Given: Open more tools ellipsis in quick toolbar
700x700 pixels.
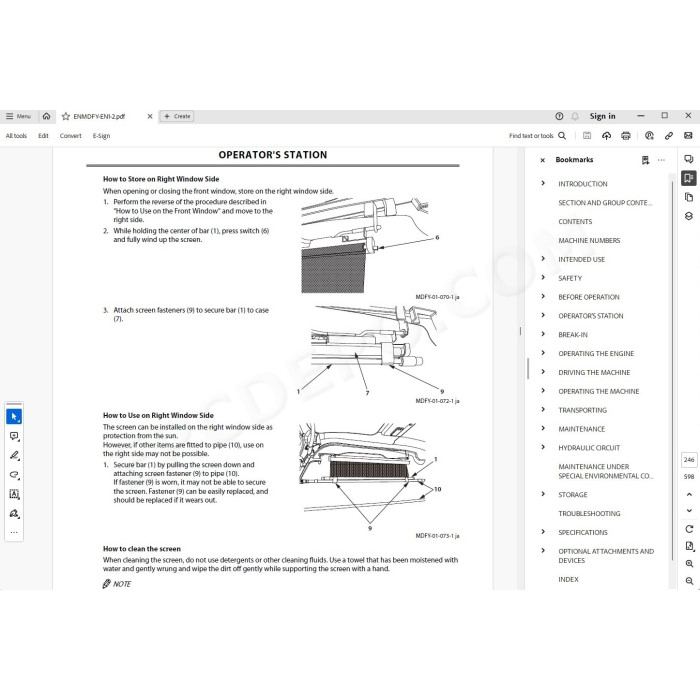Looking at the screenshot, I should (14, 532).
